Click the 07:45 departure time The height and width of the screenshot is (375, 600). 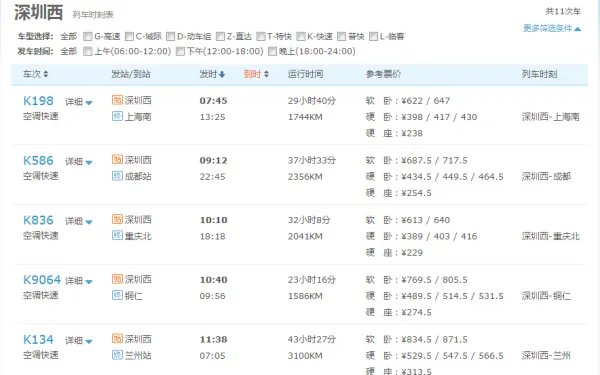[x=213, y=101]
